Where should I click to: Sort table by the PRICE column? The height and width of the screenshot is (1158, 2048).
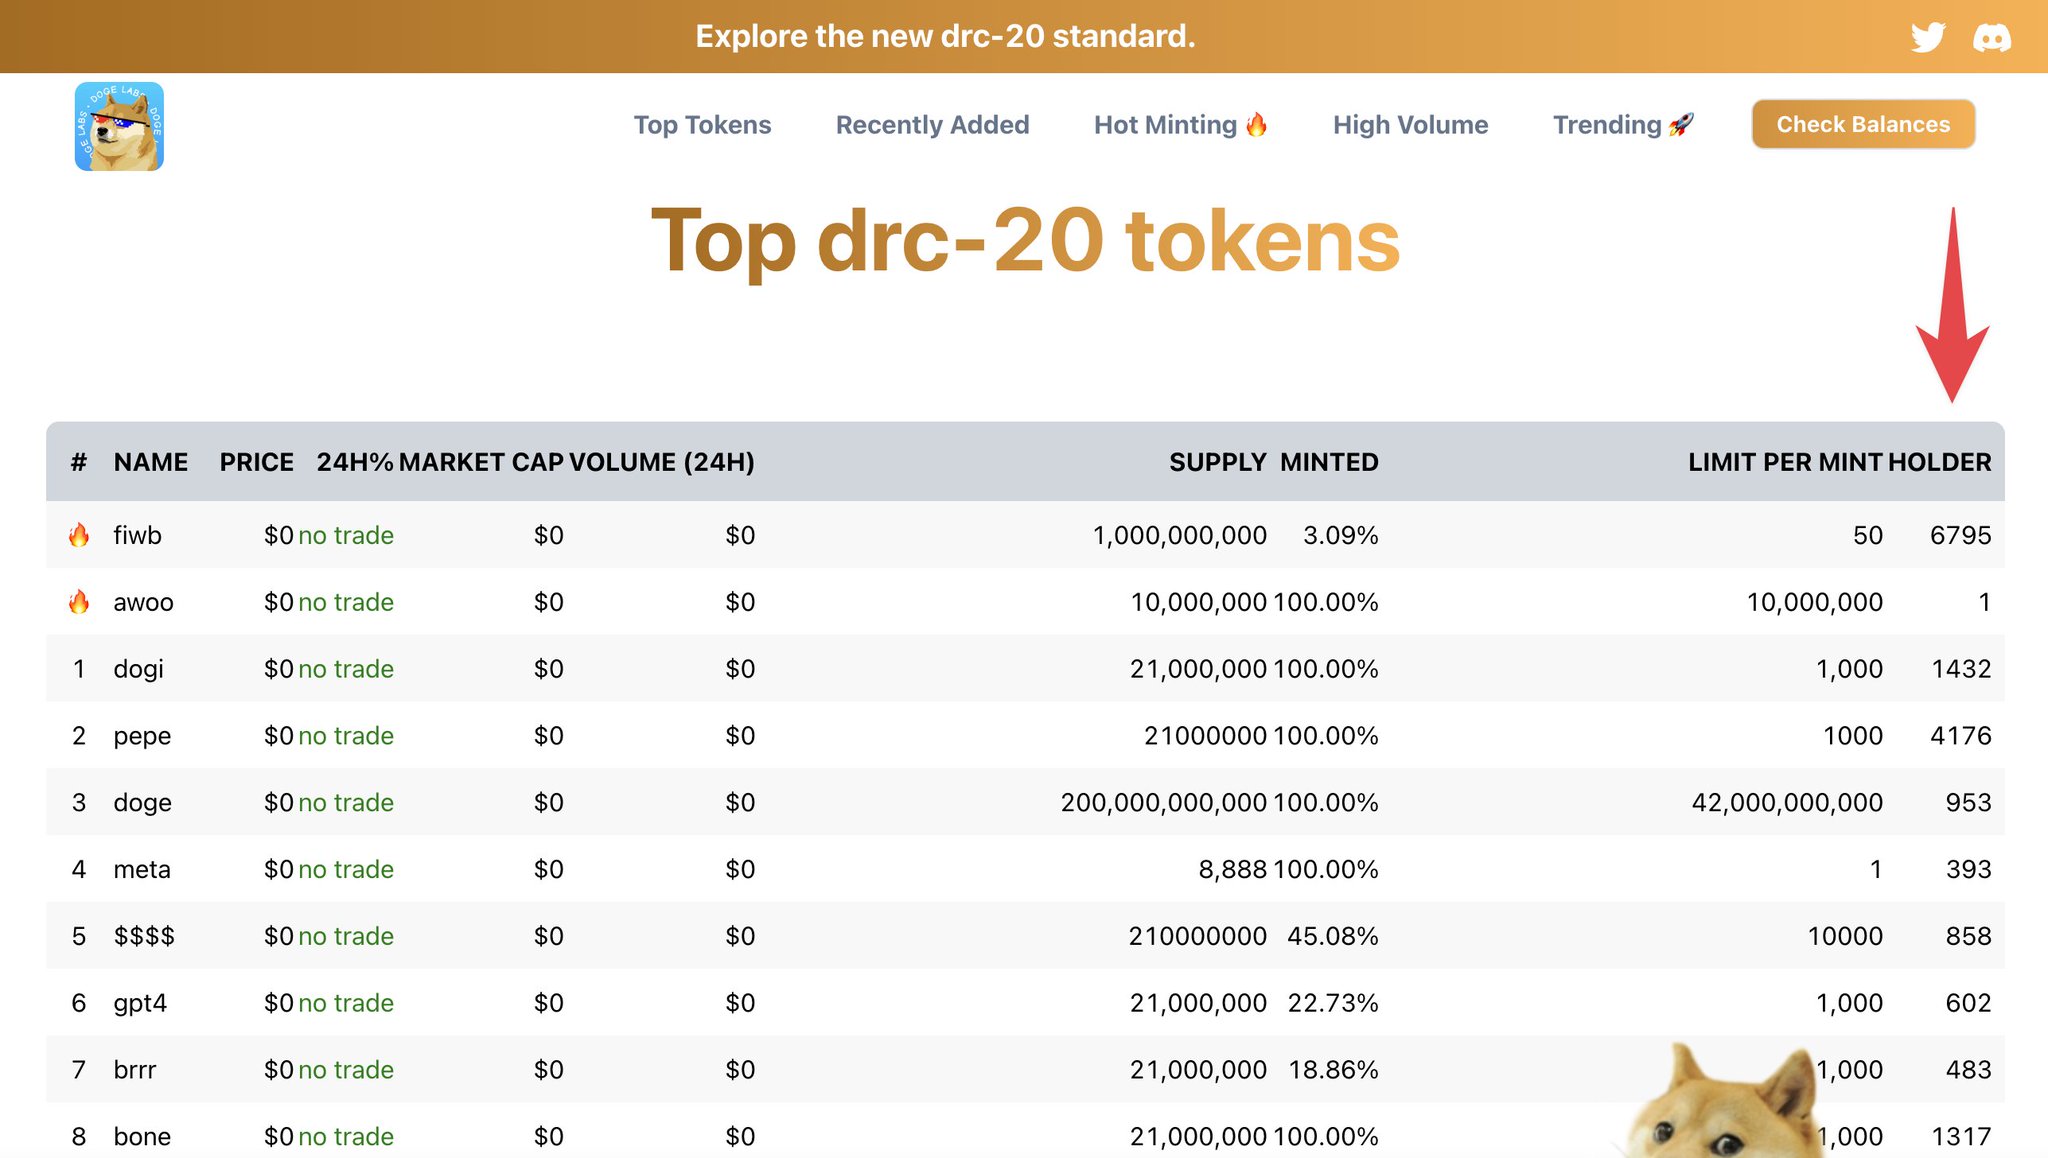click(256, 461)
